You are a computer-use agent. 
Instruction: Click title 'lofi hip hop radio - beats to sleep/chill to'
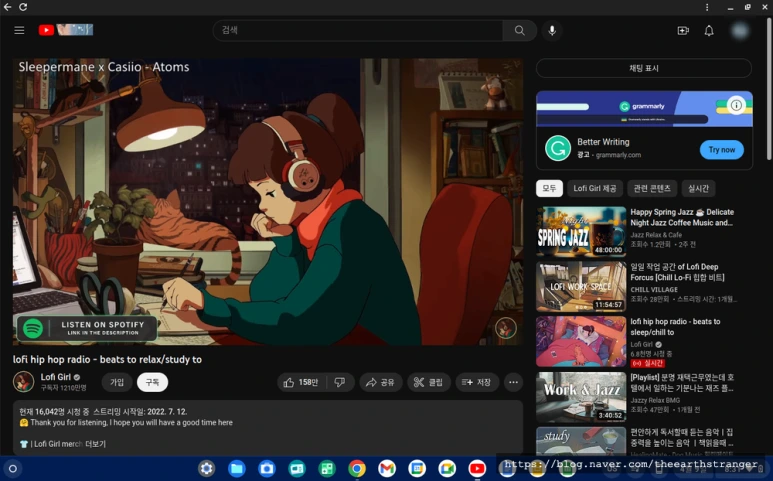coord(675,327)
